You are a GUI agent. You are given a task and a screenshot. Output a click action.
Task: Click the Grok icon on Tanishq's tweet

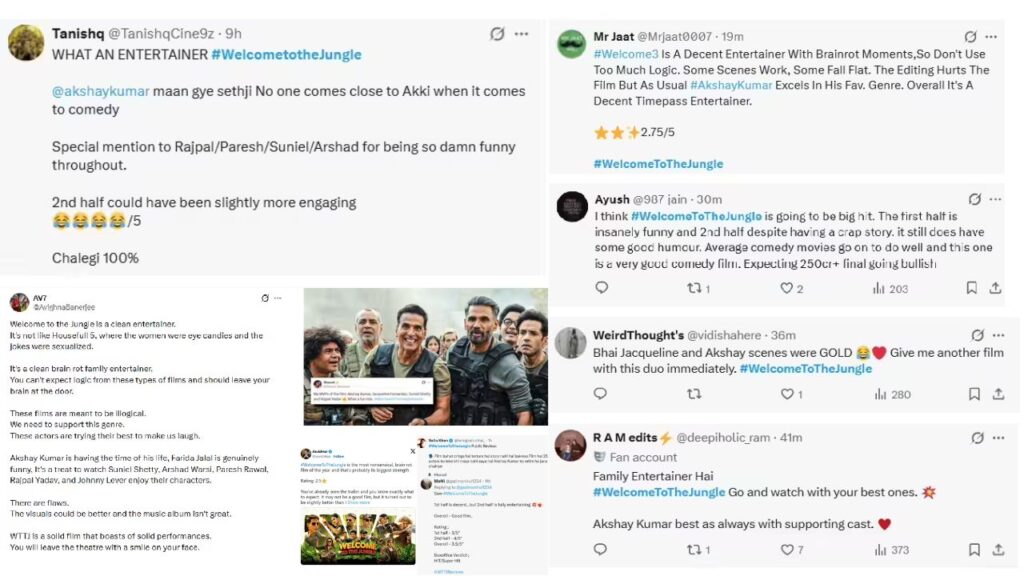pos(497,34)
